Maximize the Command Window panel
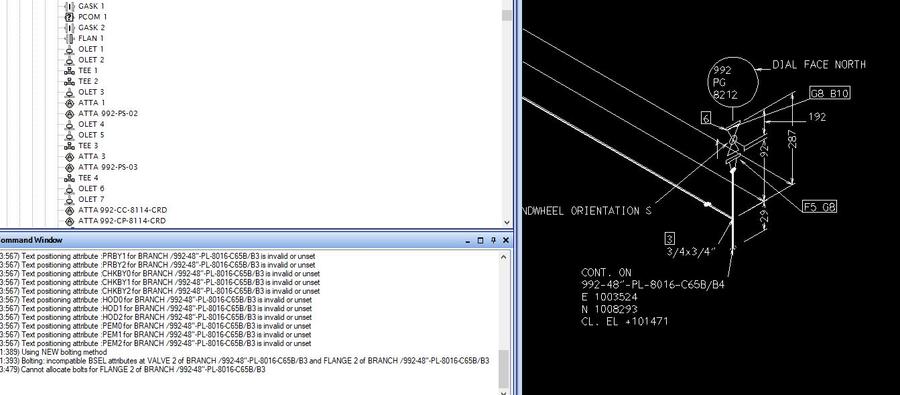Image resolution: width=900 pixels, height=395 pixels. pos(481,240)
